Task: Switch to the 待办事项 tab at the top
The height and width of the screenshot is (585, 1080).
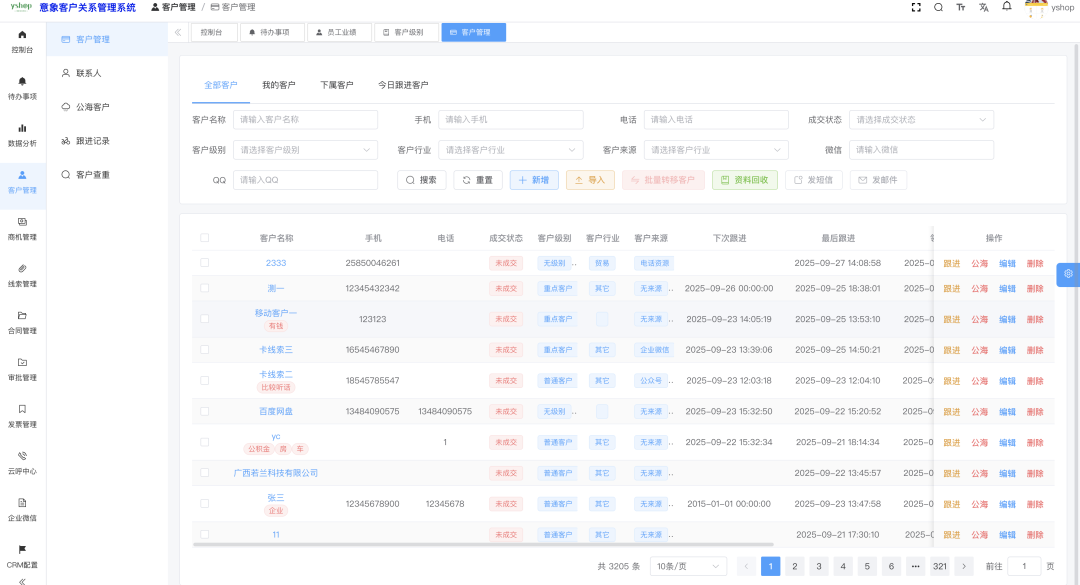Action: tap(271, 31)
